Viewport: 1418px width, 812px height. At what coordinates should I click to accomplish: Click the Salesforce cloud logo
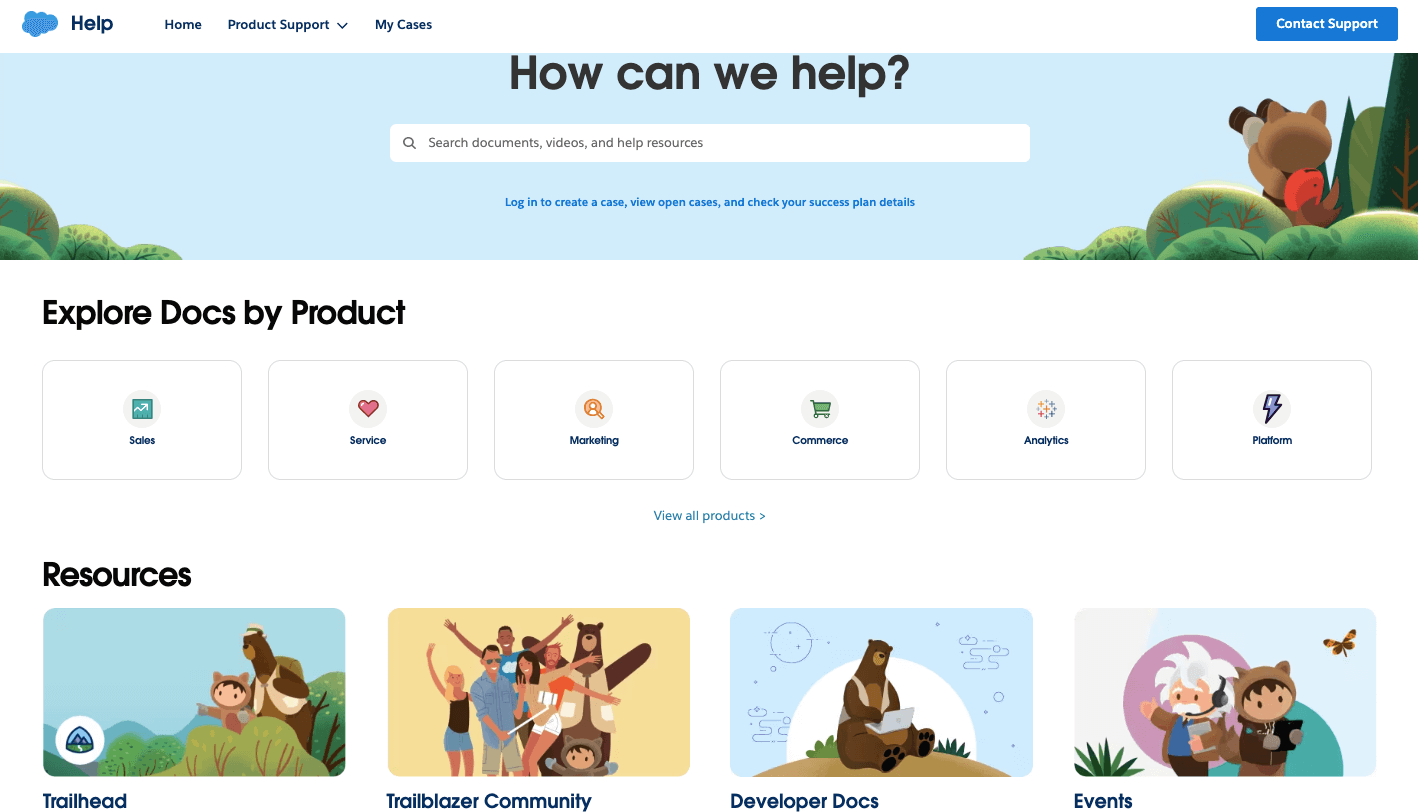coord(40,24)
